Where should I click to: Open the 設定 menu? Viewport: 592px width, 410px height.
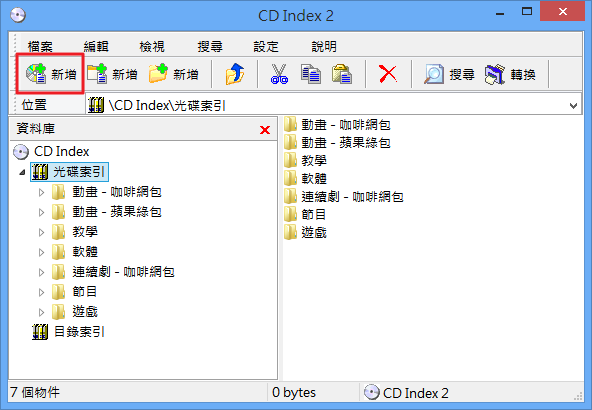pos(266,47)
